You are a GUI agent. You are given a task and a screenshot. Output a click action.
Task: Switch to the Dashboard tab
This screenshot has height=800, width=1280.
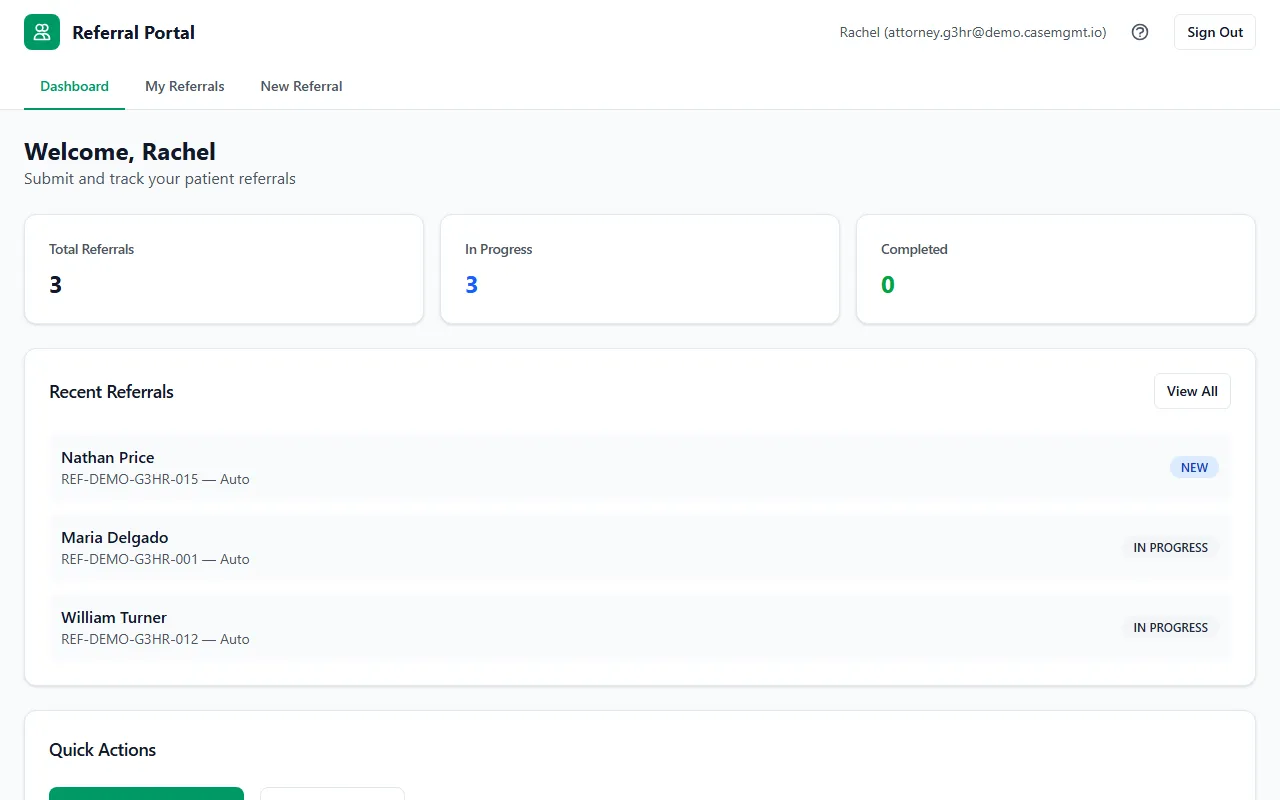click(x=74, y=86)
